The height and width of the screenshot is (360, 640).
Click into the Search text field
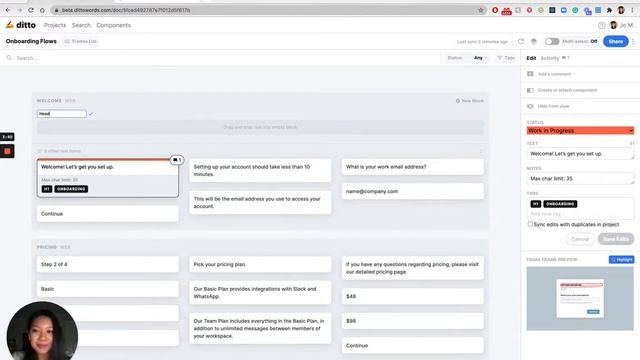pos(220,58)
